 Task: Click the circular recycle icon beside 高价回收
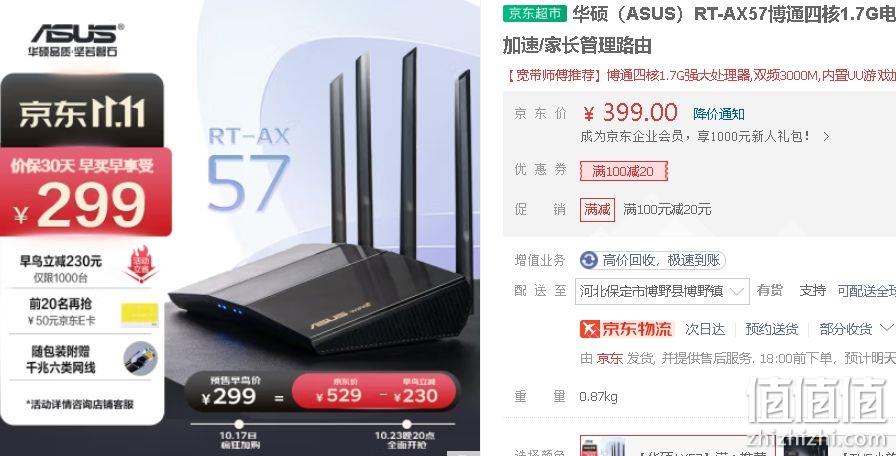[588, 261]
